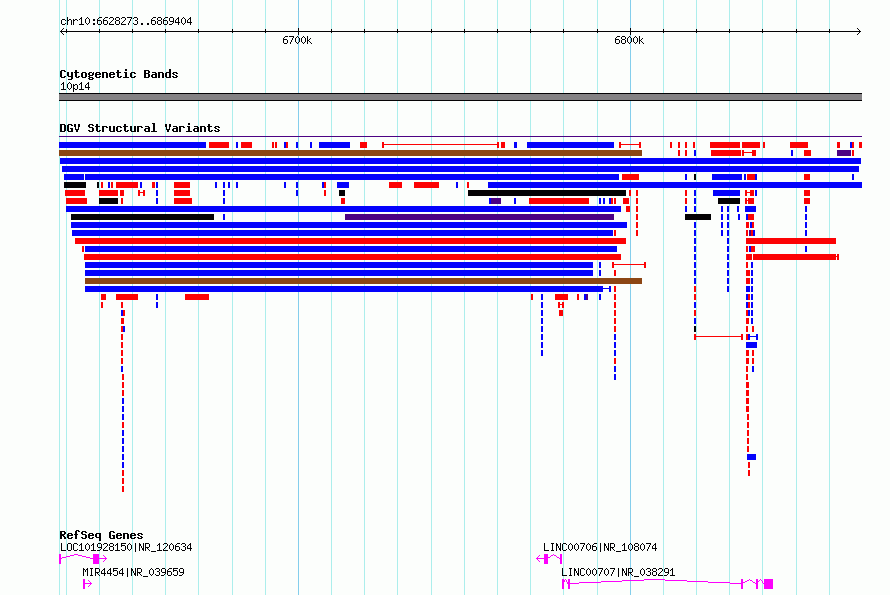Click the LINC00707 magenta gene model line
The width and height of the screenshot is (890, 595).
pyautogui.click(x=668, y=583)
